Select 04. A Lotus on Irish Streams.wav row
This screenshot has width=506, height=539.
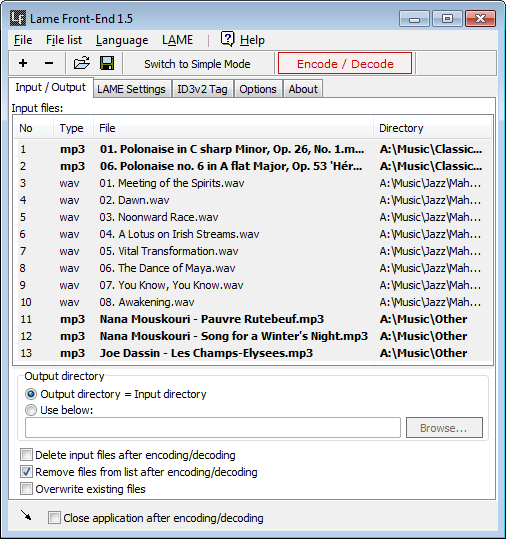click(x=253, y=234)
